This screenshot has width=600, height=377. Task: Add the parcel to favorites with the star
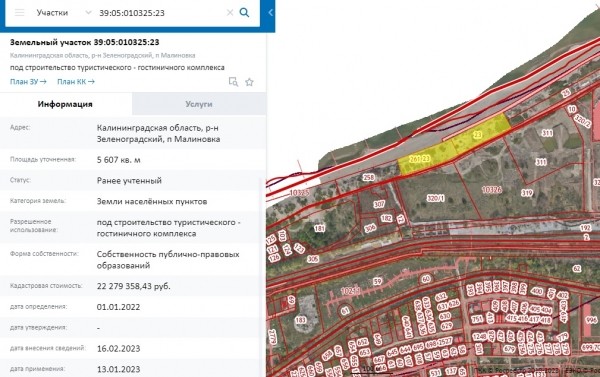pyautogui.click(x=249, y=82)
